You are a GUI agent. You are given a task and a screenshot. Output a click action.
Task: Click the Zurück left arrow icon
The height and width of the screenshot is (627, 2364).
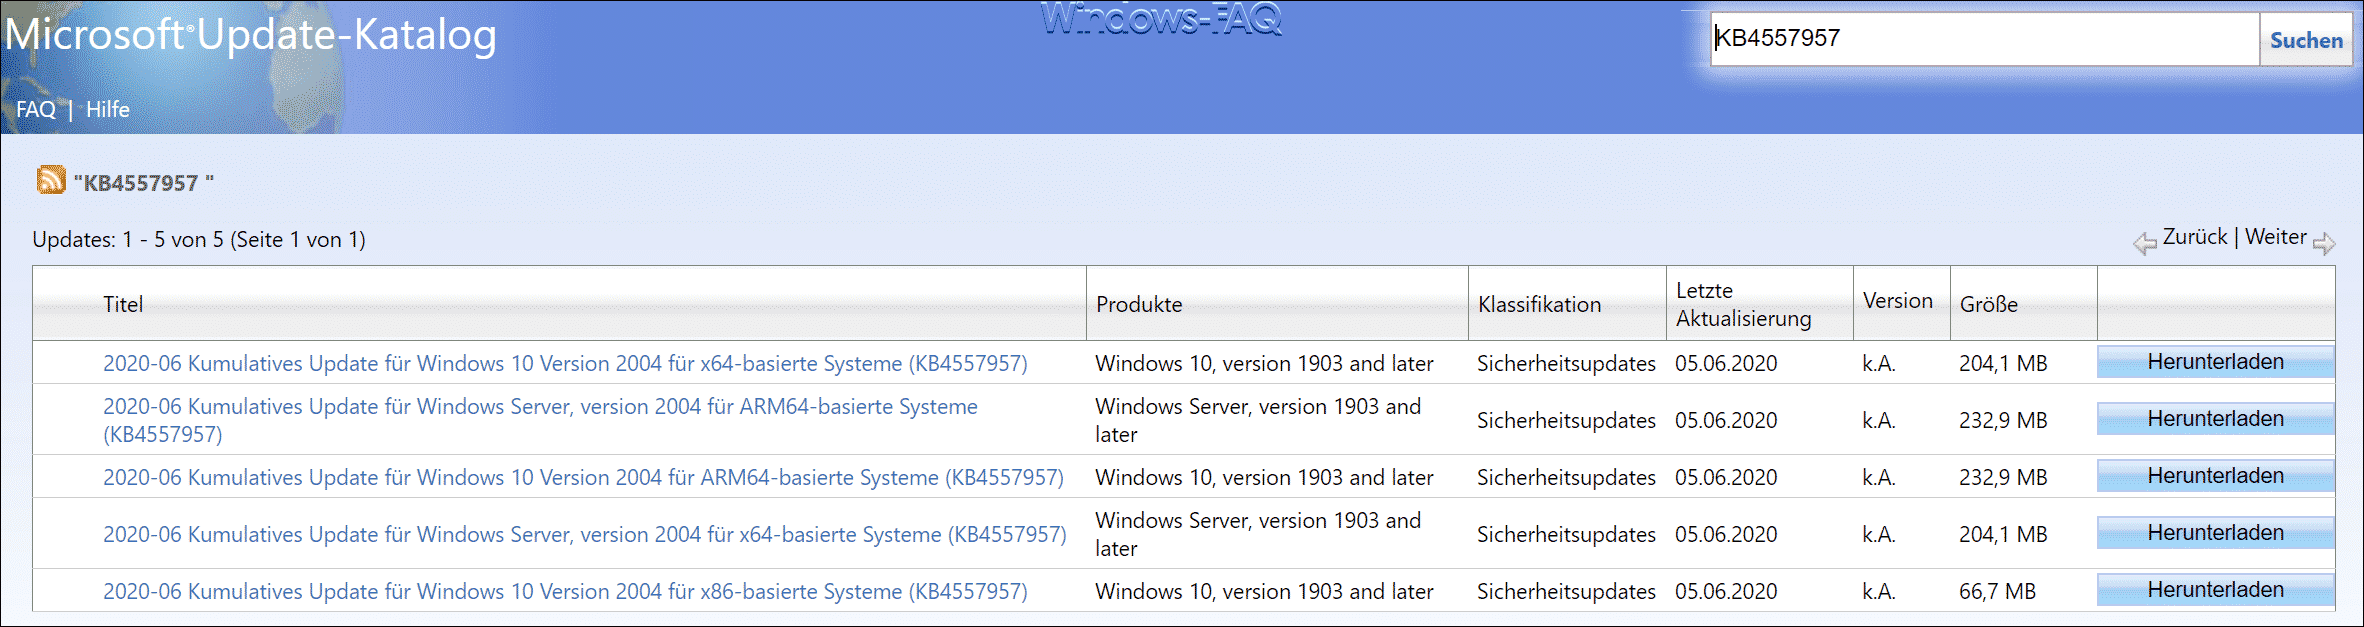coord(2144,243)
